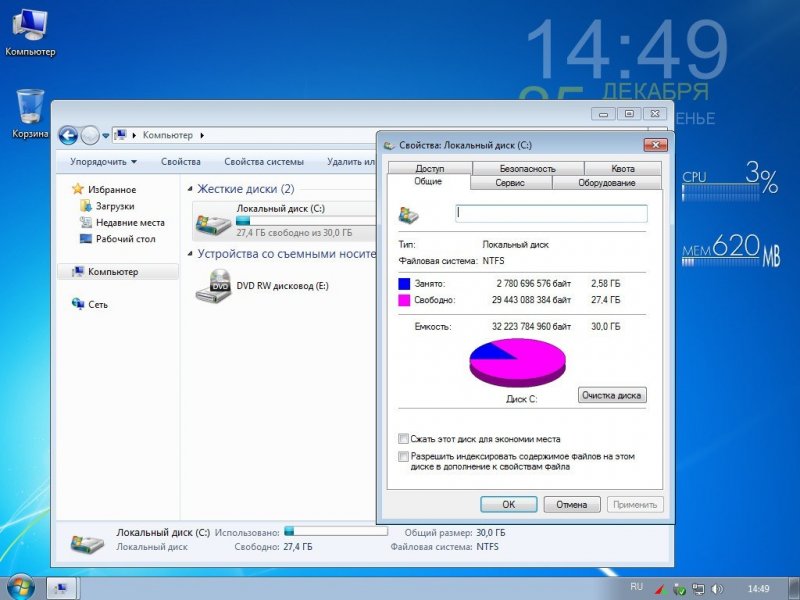The width and height of the screenshot is (800, 600).
Task: Enable Разрешить индексировать содержимое checkbox
Action: tap(403, 457)
